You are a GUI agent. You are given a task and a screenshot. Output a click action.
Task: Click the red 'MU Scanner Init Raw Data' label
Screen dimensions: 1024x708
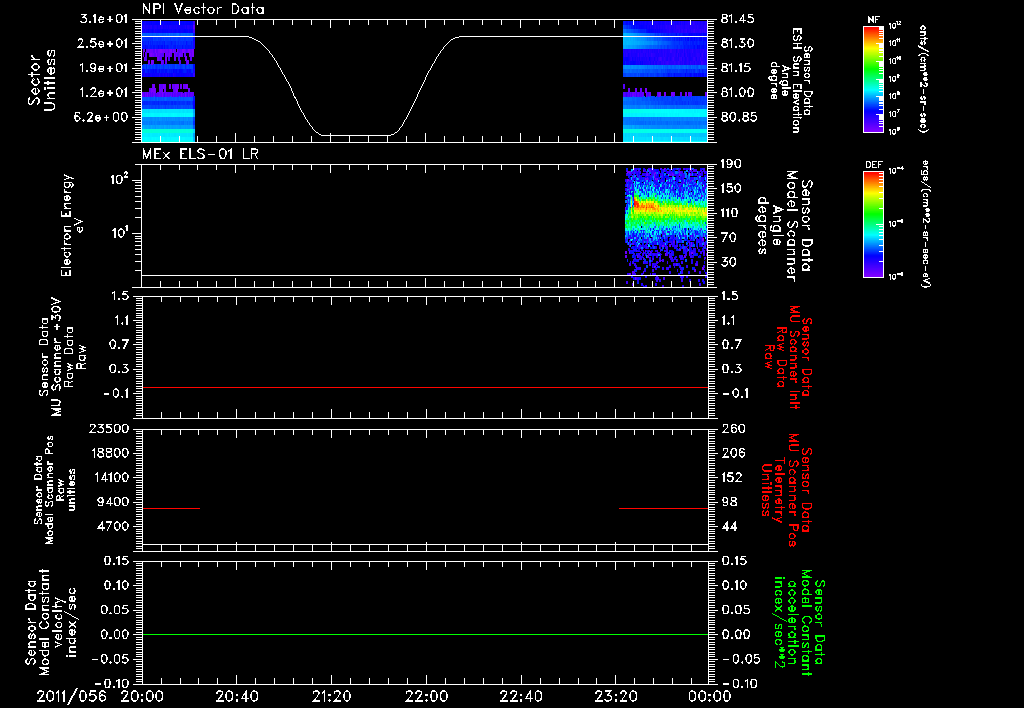[x=790, y=357]
